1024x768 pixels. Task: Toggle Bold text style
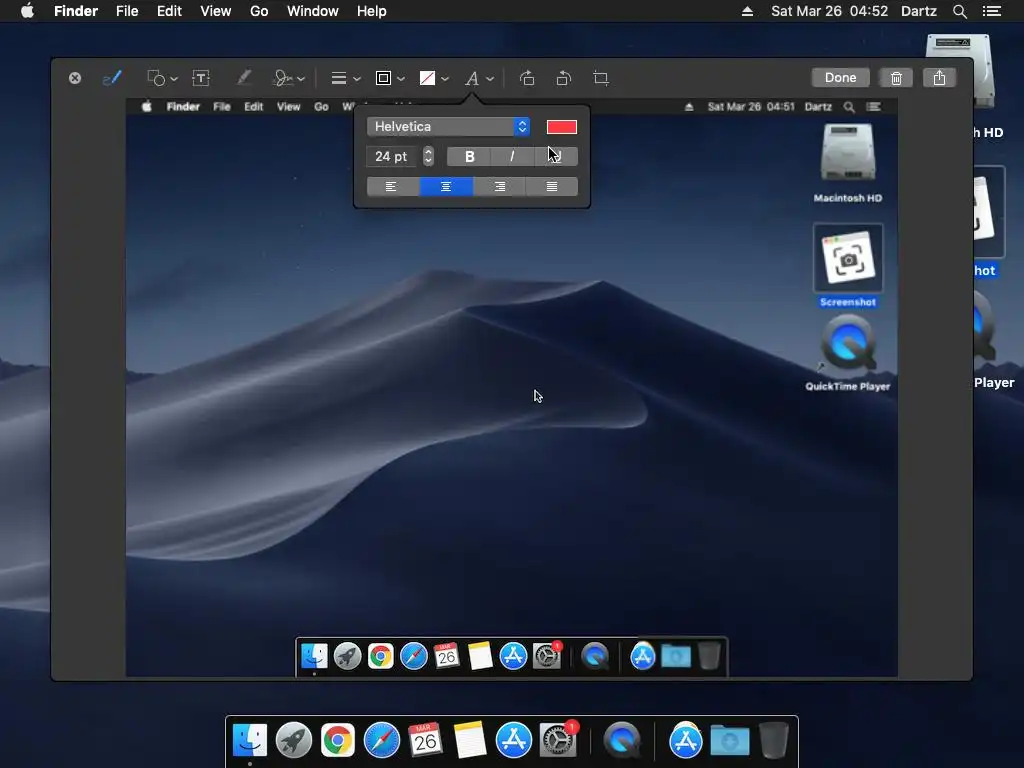coord(469,156)
